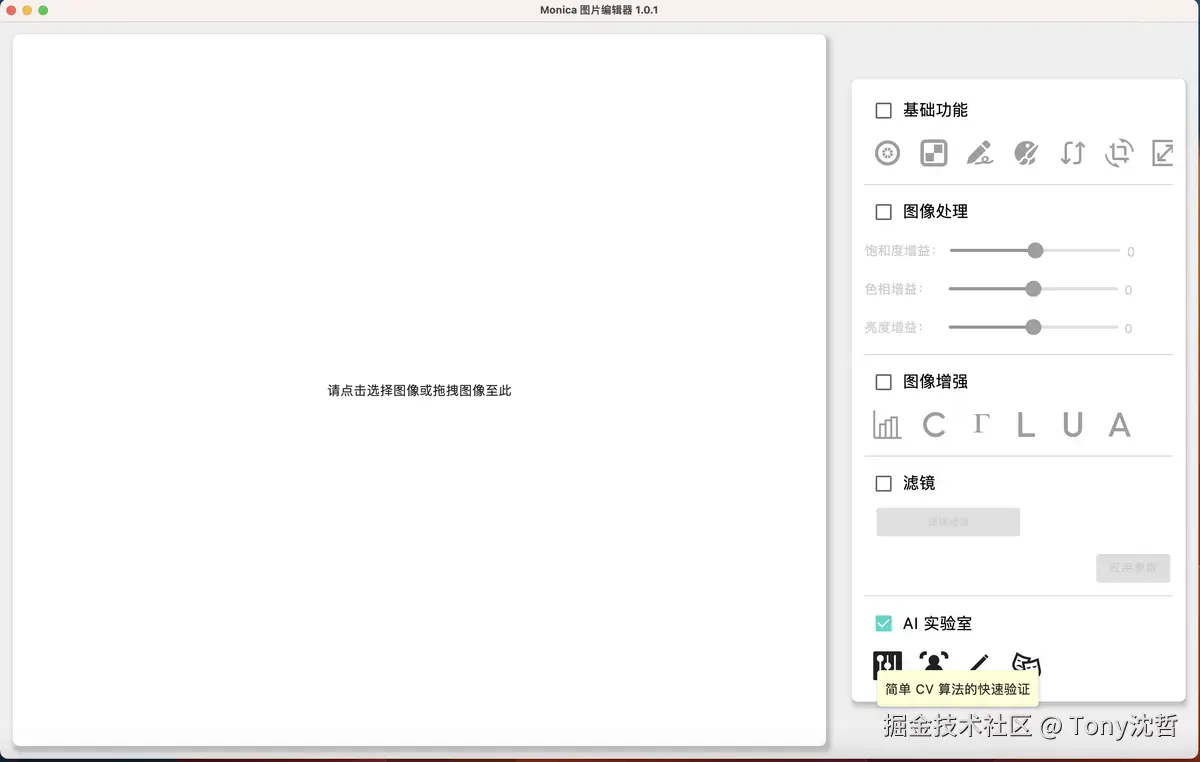
Task: Disable the AI 实验室 checkbox
Action: [883, 623]
